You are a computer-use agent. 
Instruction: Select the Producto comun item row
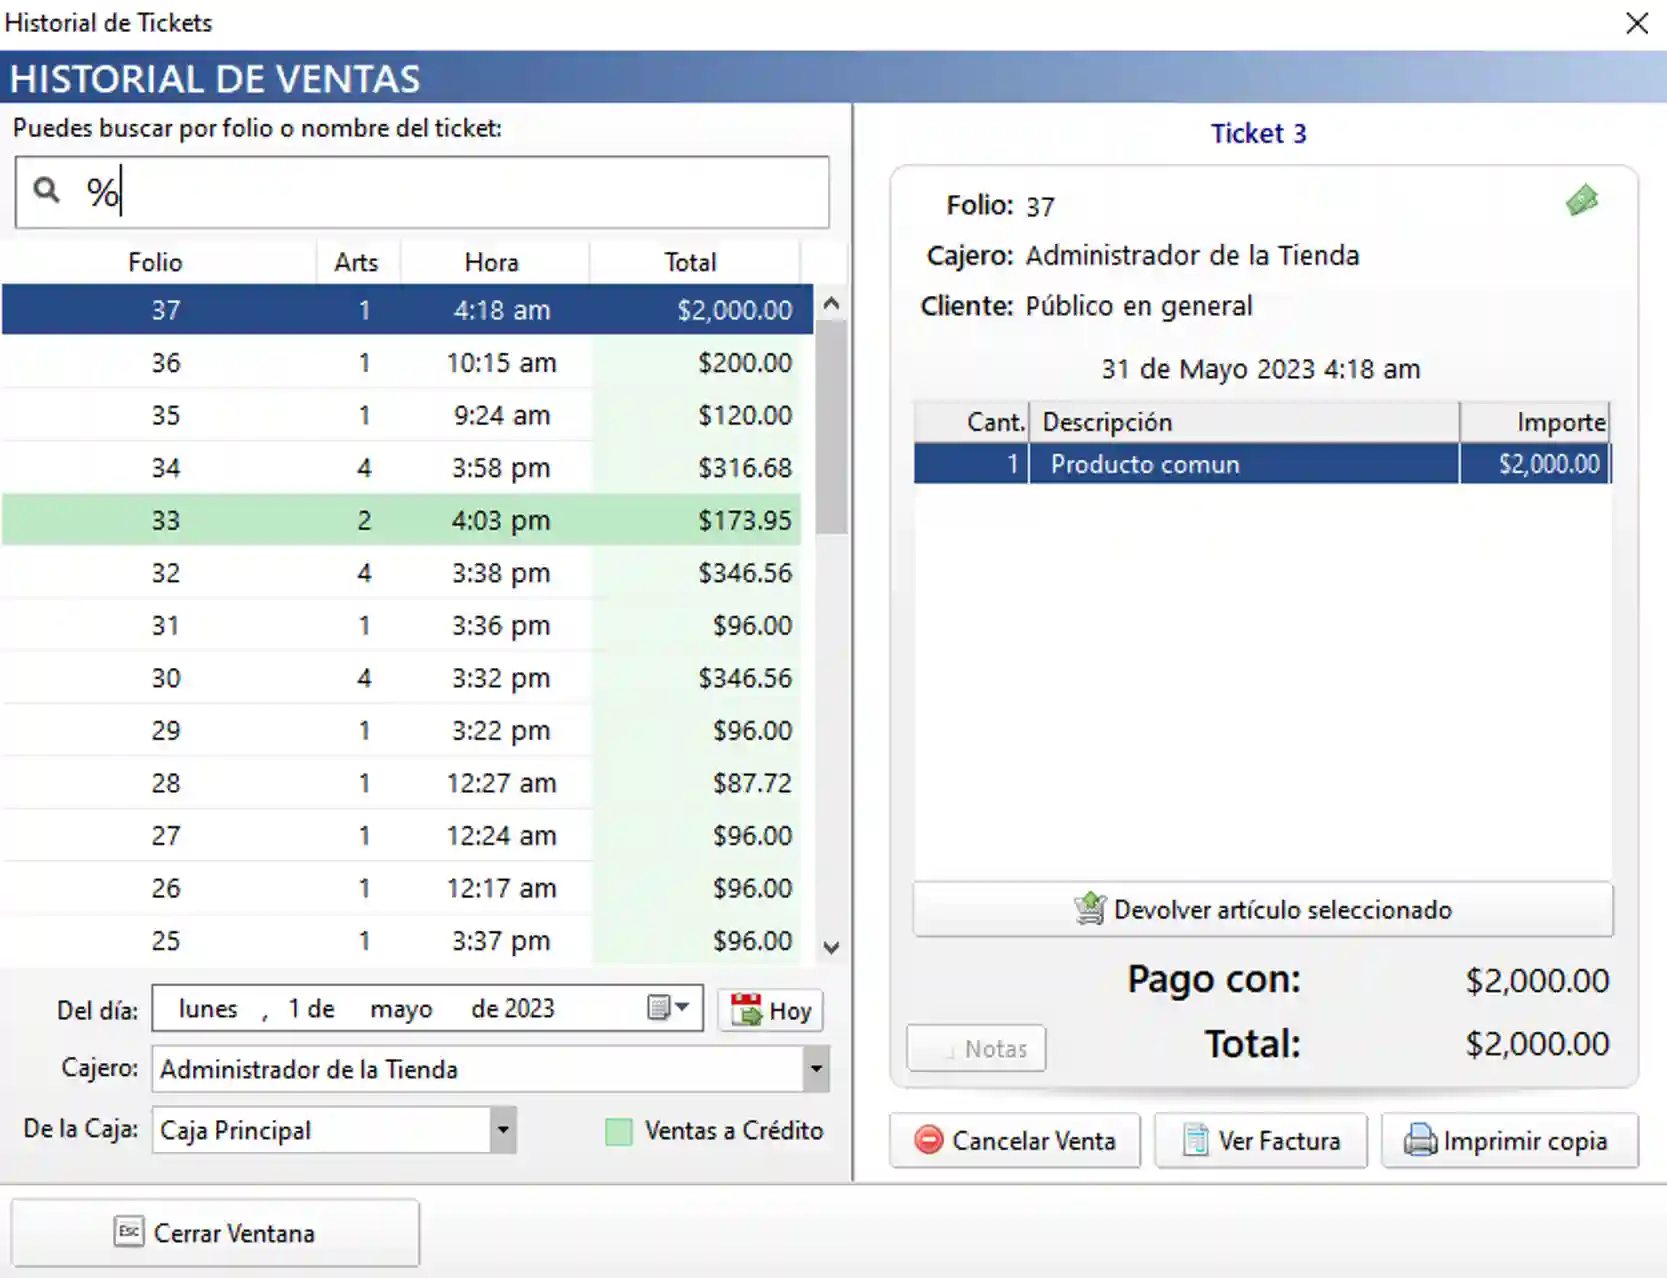[1262, 464]
